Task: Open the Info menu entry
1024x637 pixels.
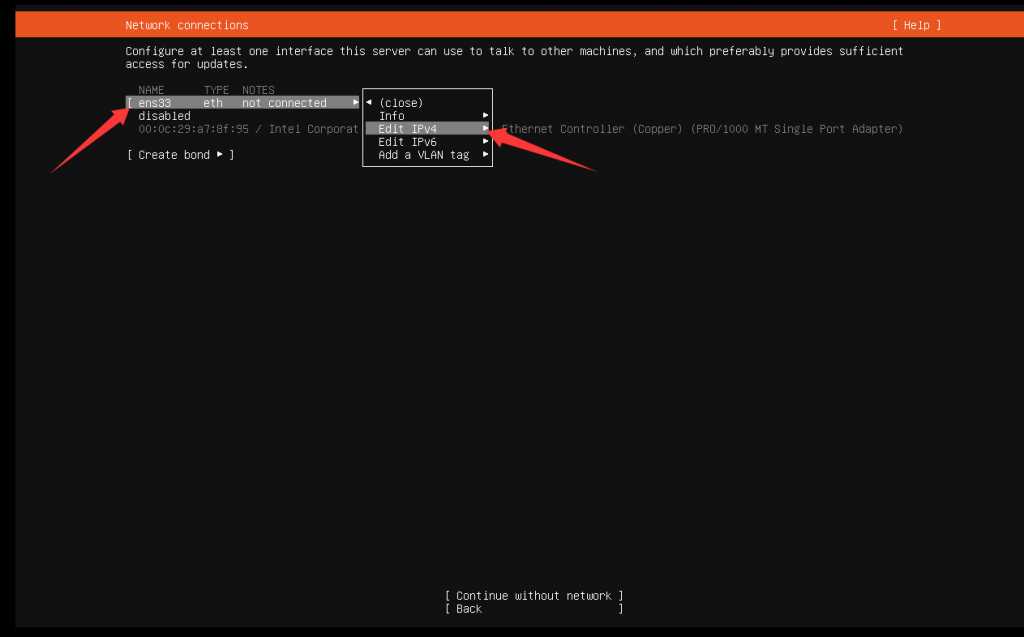Action: tap(391, 116)
